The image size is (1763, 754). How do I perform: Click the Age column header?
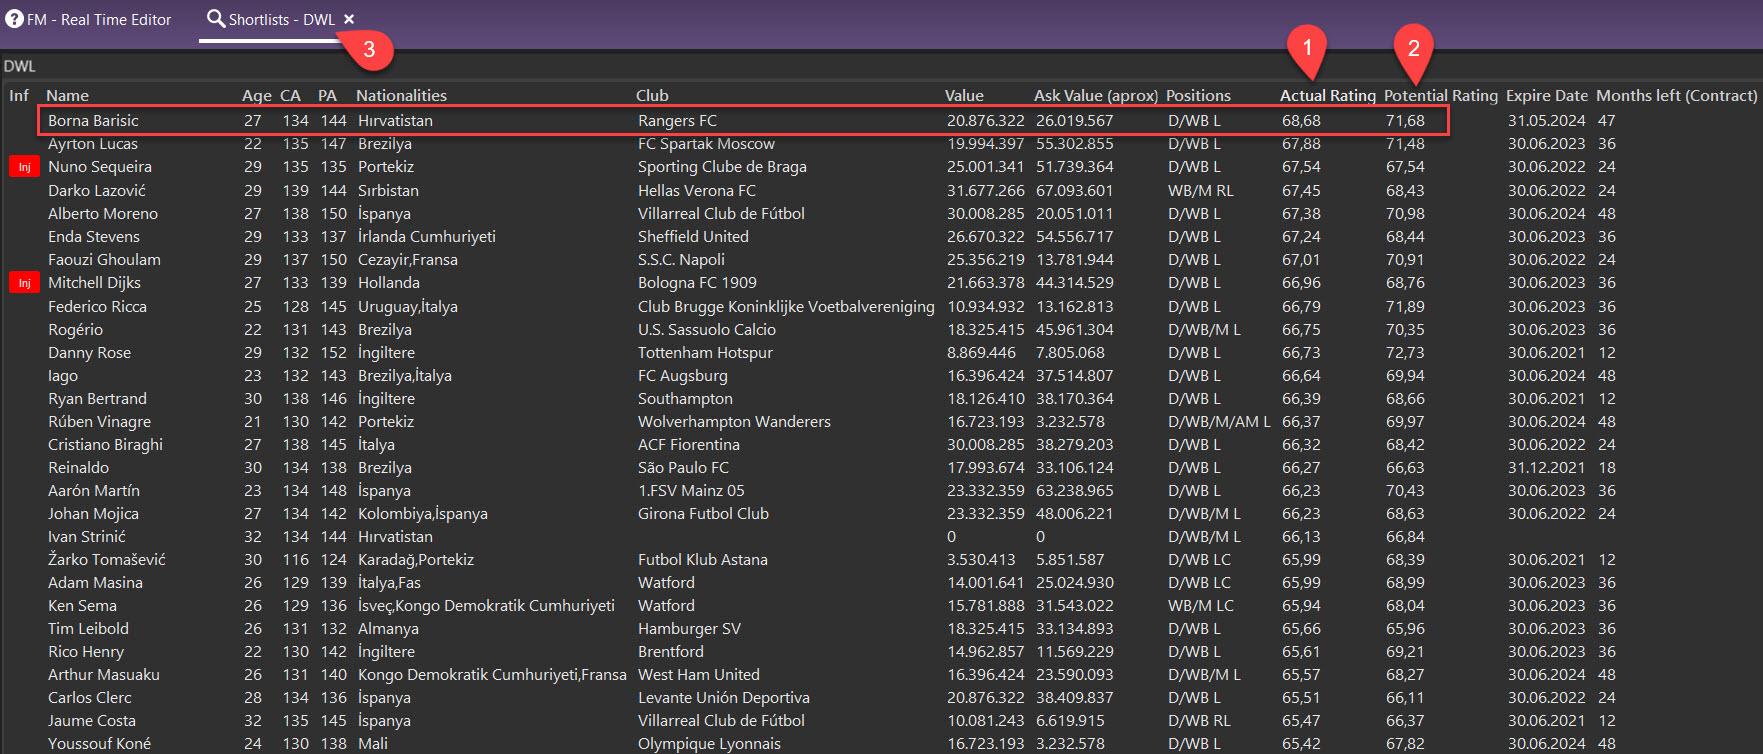click(256, 96)
